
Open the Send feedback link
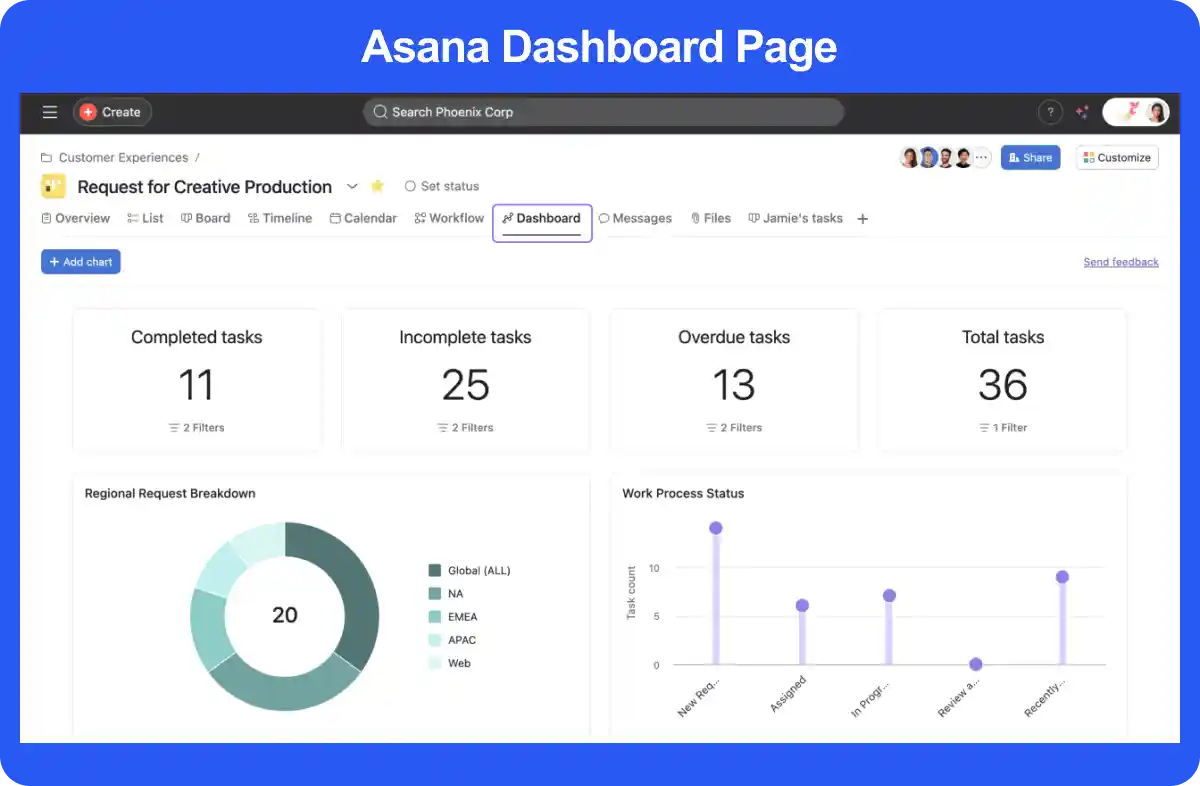(1121, 262)
